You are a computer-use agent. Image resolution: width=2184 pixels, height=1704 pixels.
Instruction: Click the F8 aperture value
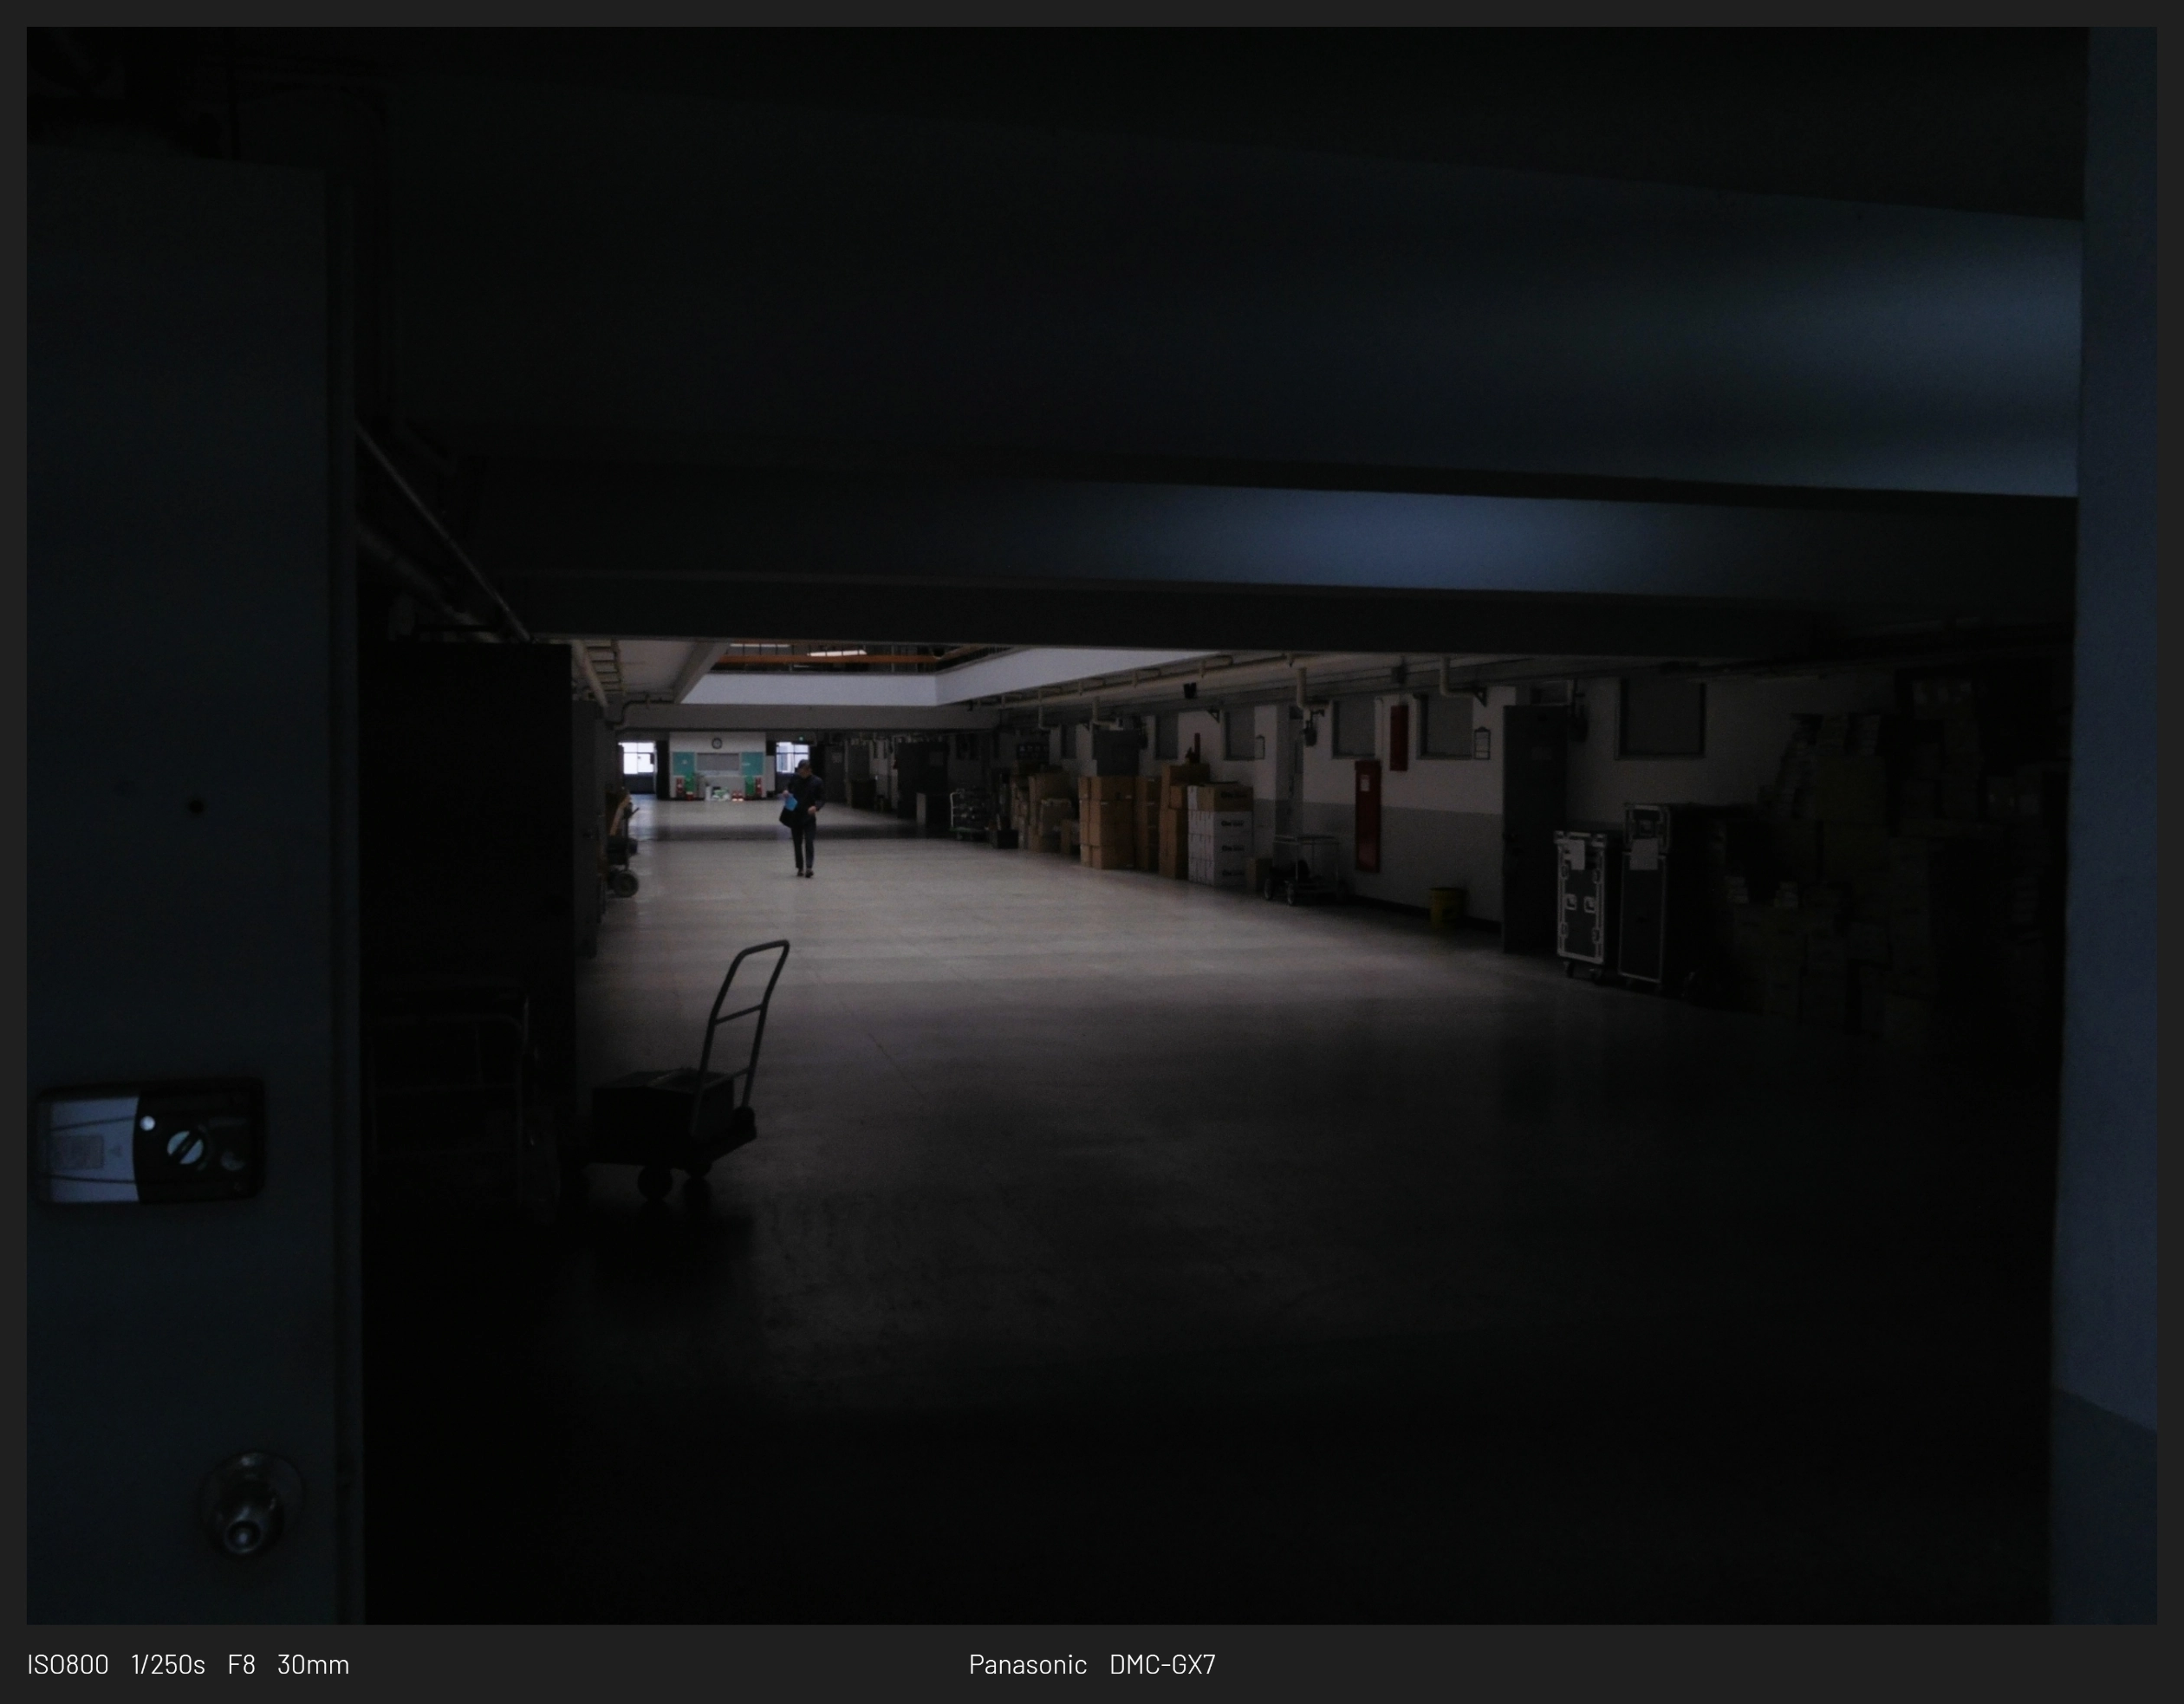(241, 1664)
